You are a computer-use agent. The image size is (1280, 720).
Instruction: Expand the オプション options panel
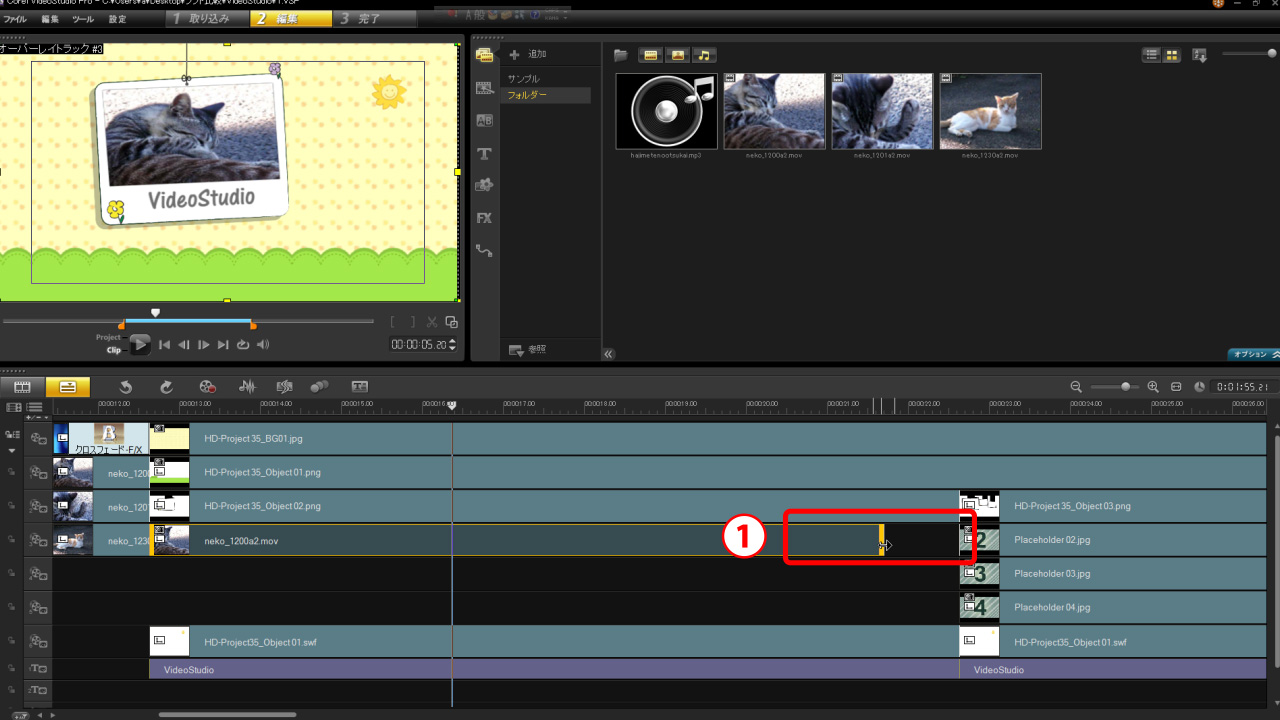point(1253,354)
